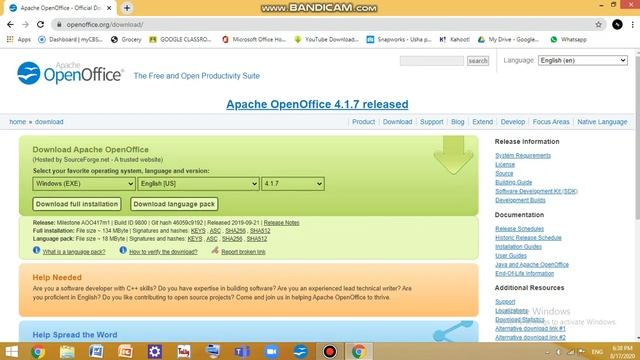Open the Support menu item
Image resolution: width=640 pixels, height=360 pixels.
click(x=431, y=122)
